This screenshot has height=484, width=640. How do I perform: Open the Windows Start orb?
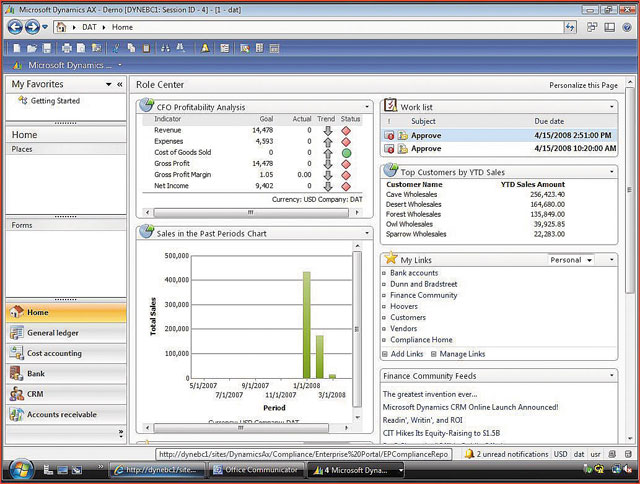[x=21, y=470]
